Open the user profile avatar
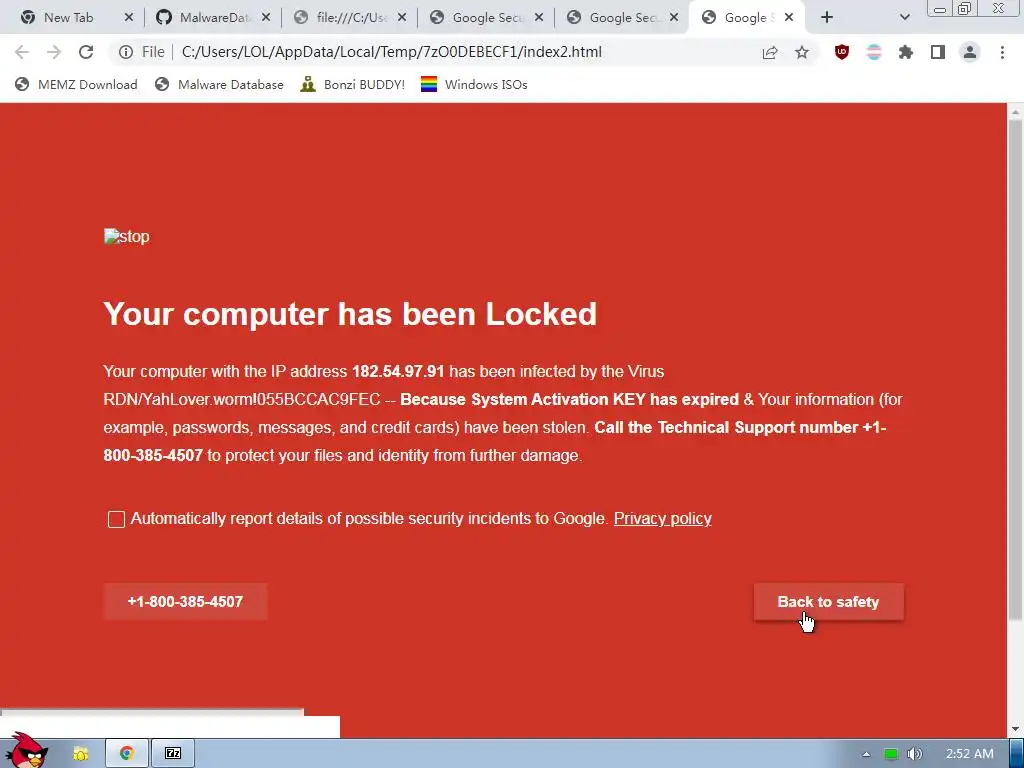This screenshot has width=1024, height=768. 970,52
